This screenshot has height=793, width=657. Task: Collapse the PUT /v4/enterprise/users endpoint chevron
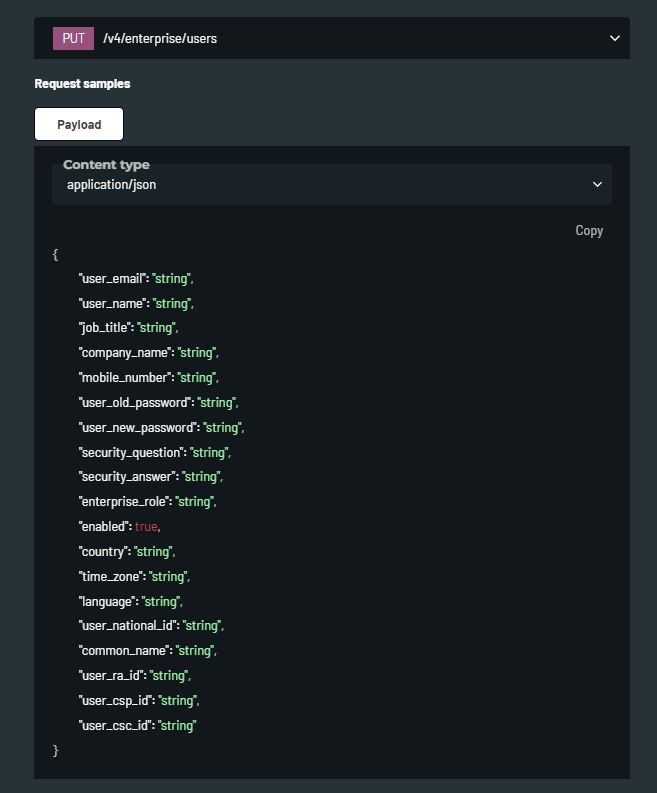click(614, 39)
